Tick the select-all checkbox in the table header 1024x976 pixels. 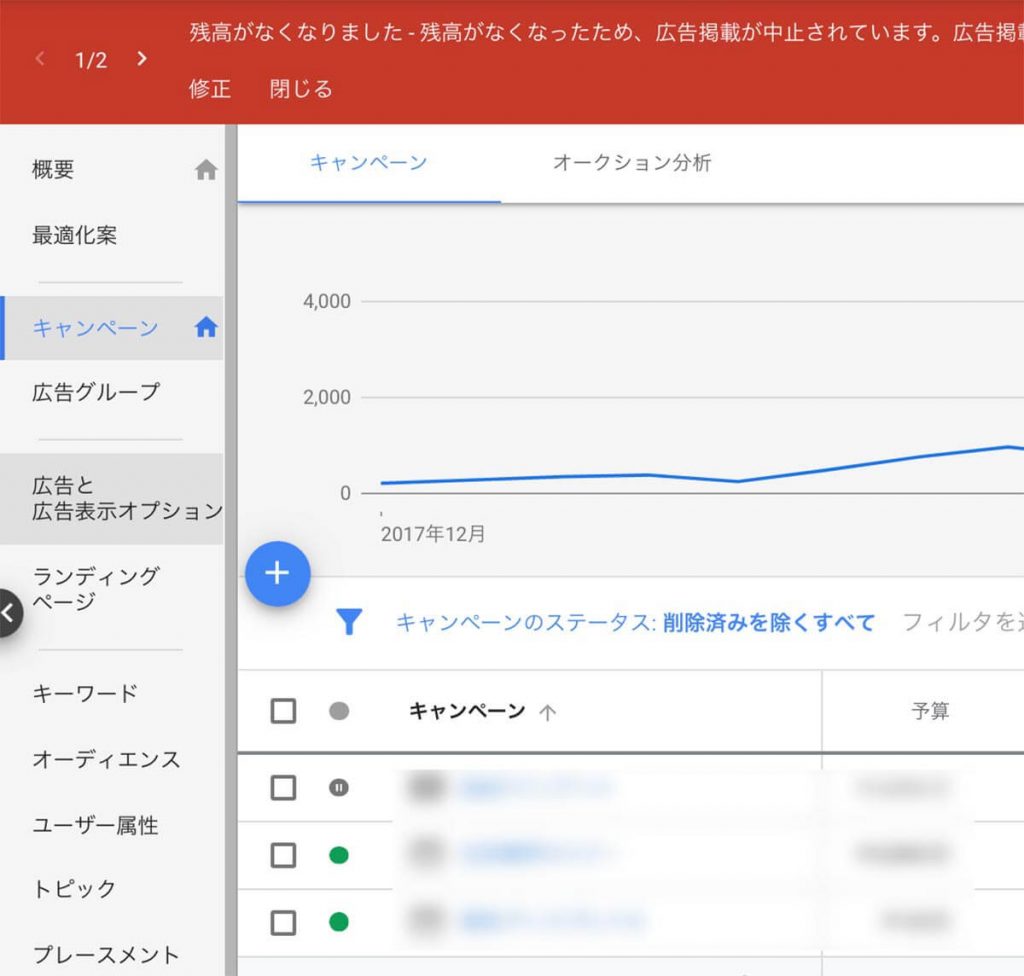tap(283, 711)
